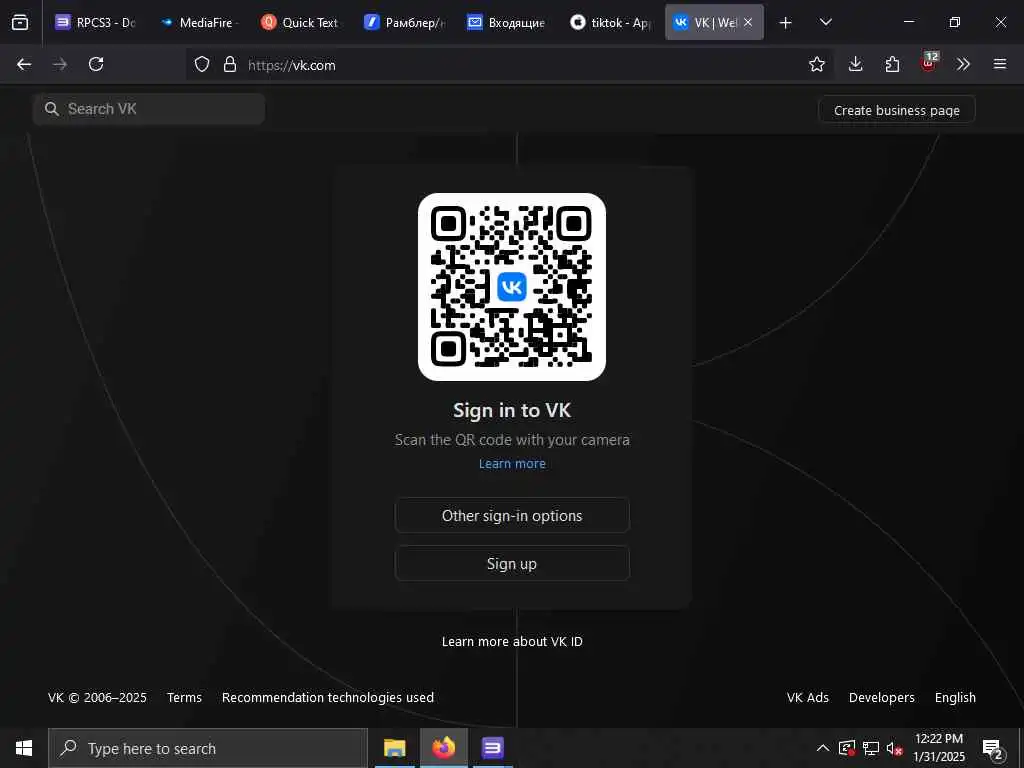
Task: Open Recommendation technologies used link
Action: click(x=328, y=697)
